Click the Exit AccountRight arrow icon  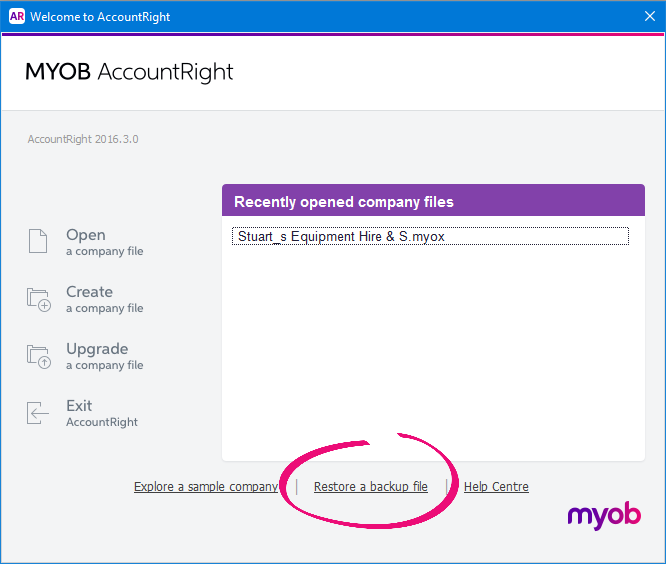coord(38,413)
